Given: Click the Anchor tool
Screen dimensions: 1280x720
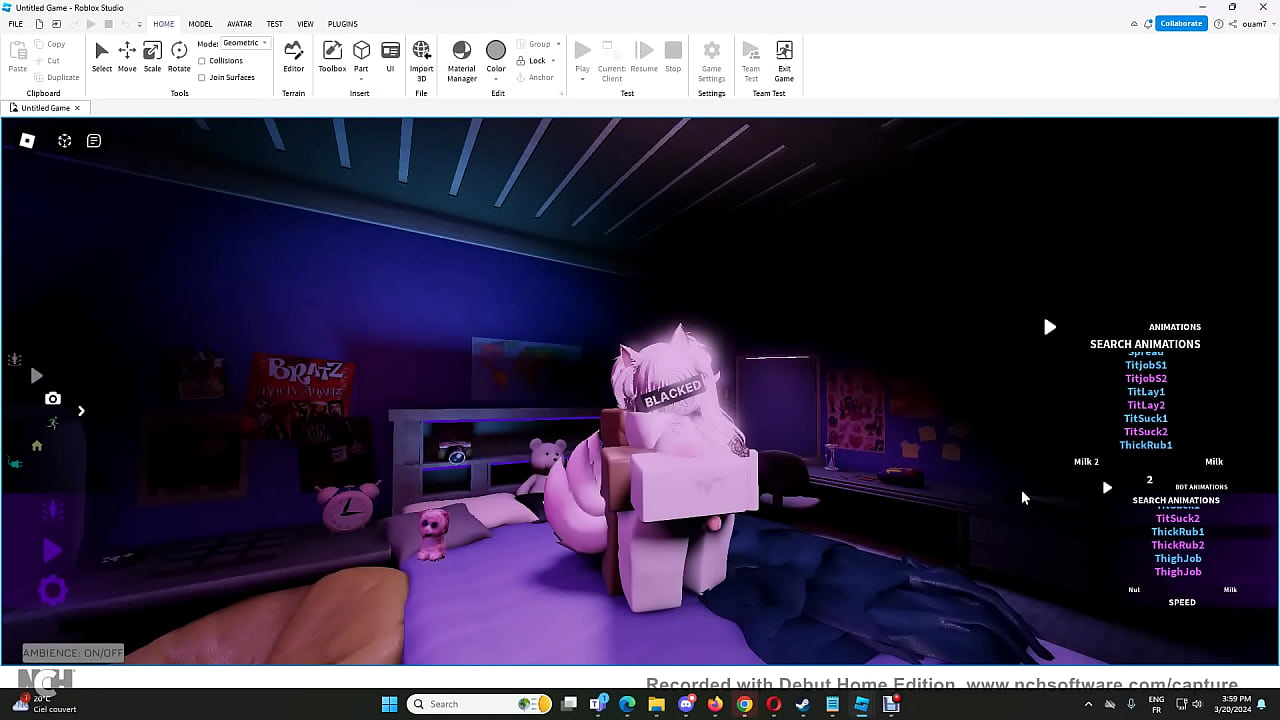Looking at the screenshot, I should tap(535, 77).
